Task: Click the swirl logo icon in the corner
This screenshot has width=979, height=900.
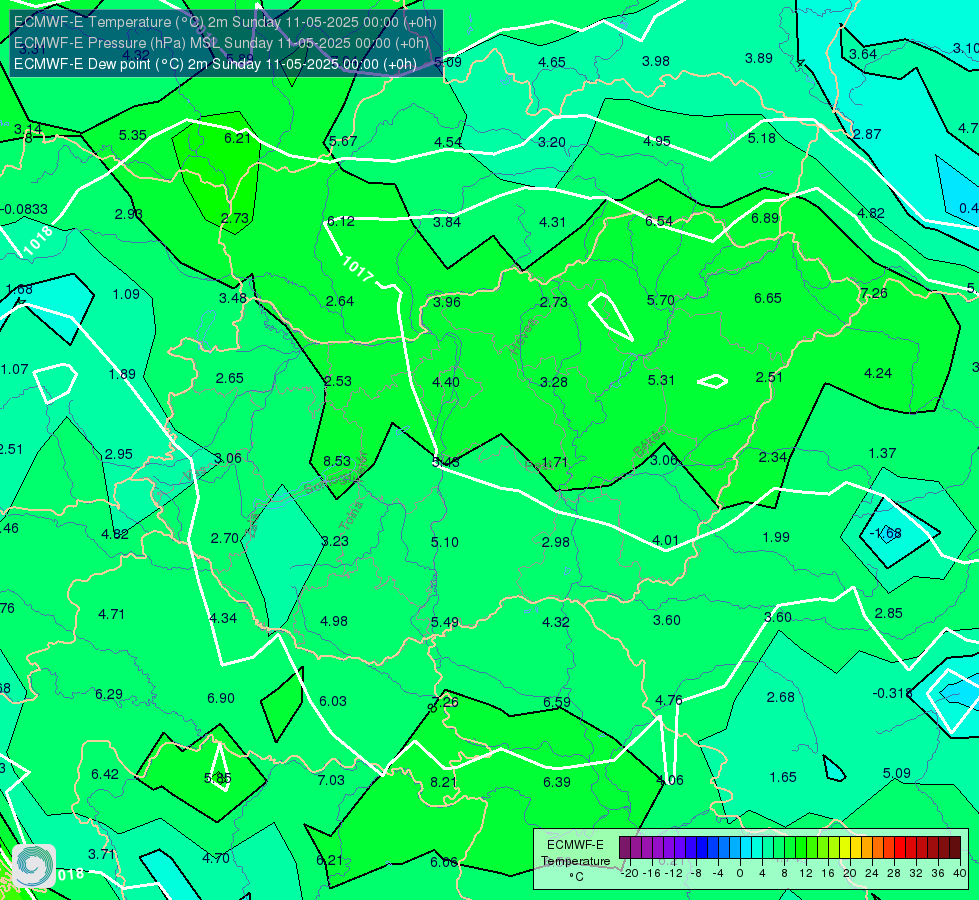Action: (34, 866)
